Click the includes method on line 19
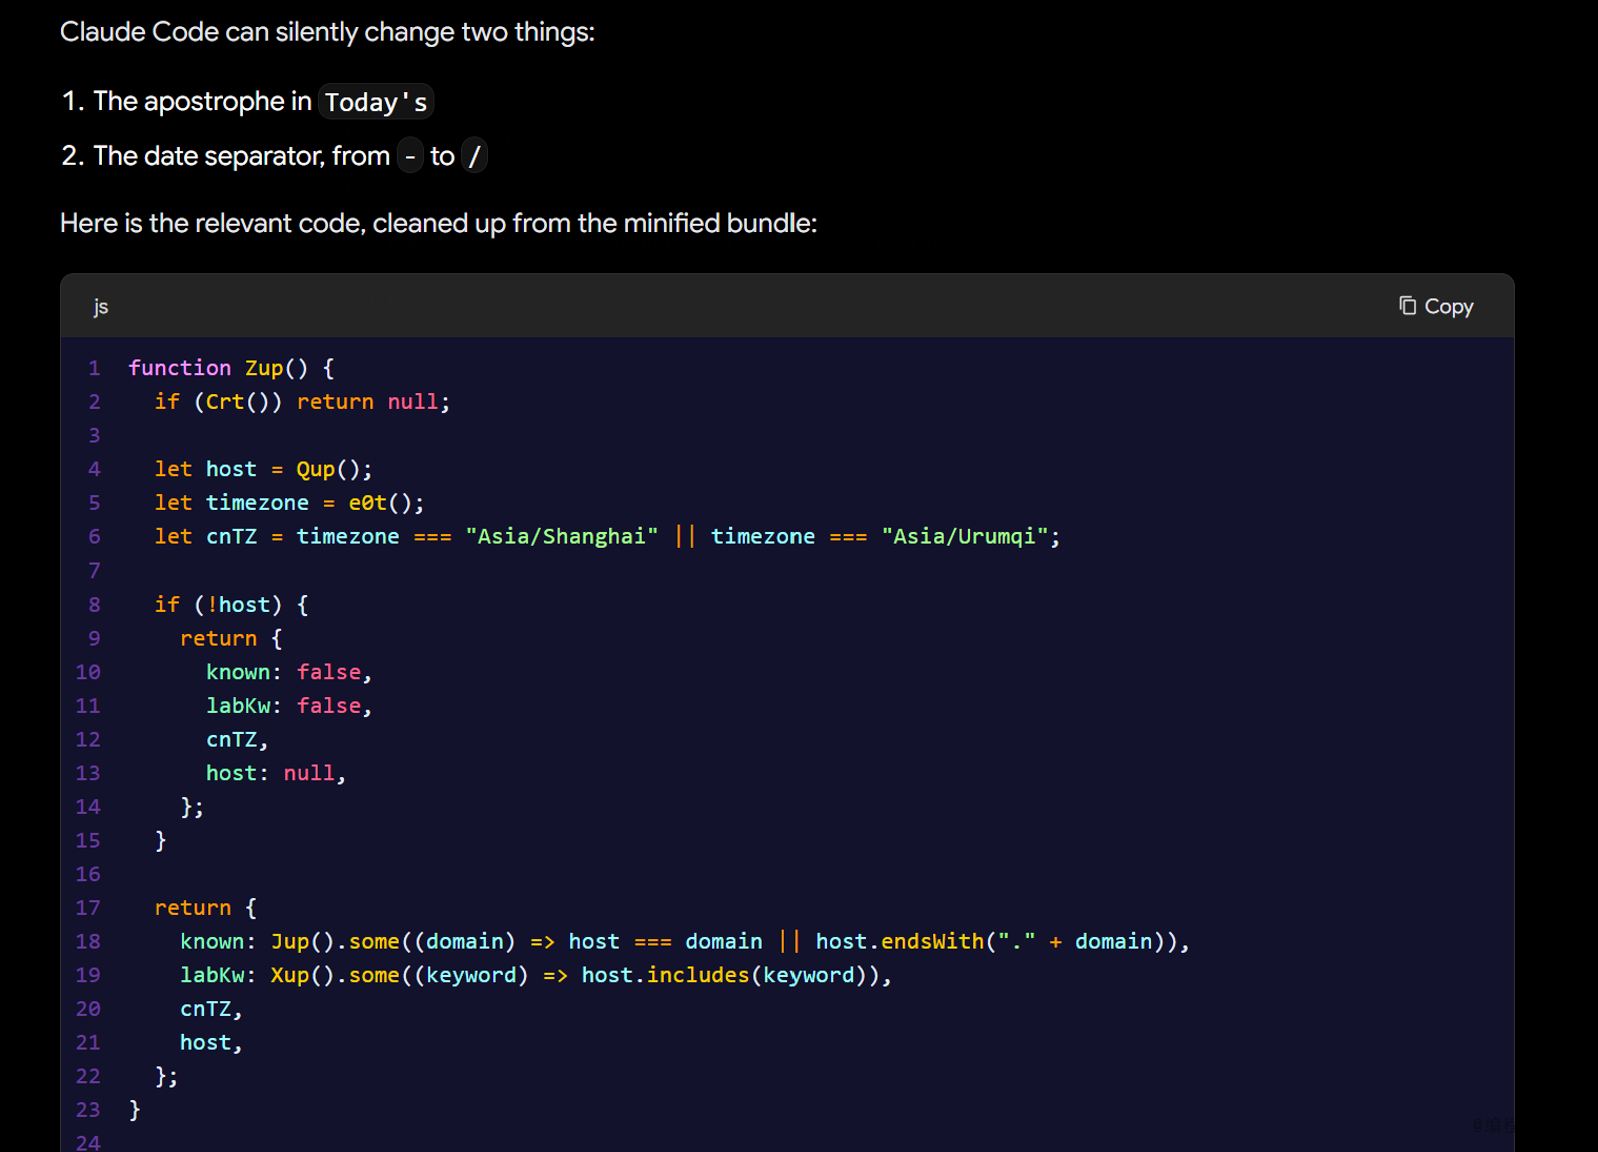Viewport: 1598px width, 1152px height. tap(698, 975)
